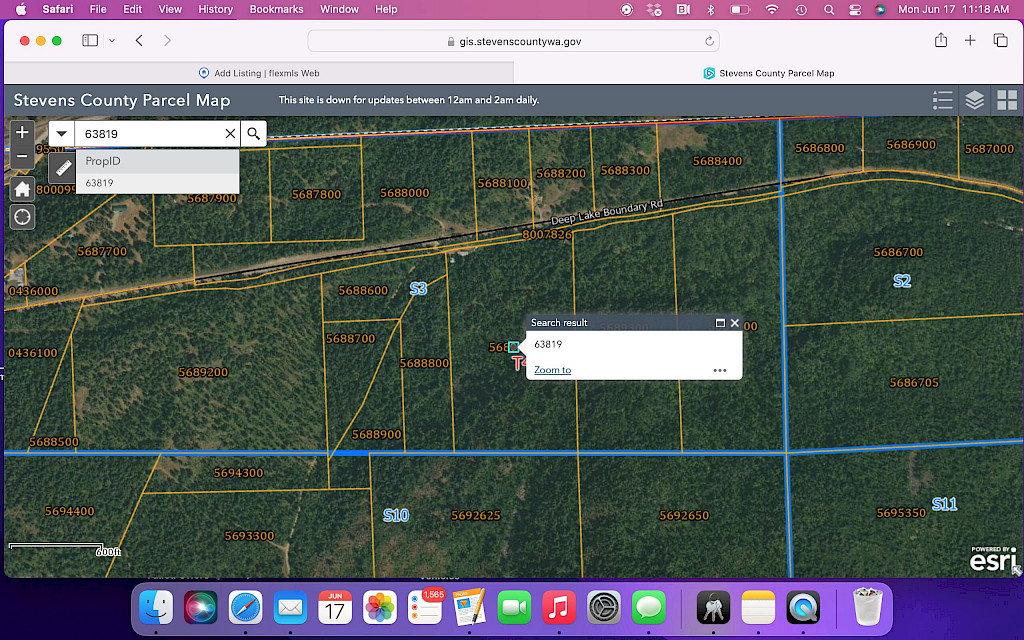Clear the search box with the X

(x=230, y=133)
